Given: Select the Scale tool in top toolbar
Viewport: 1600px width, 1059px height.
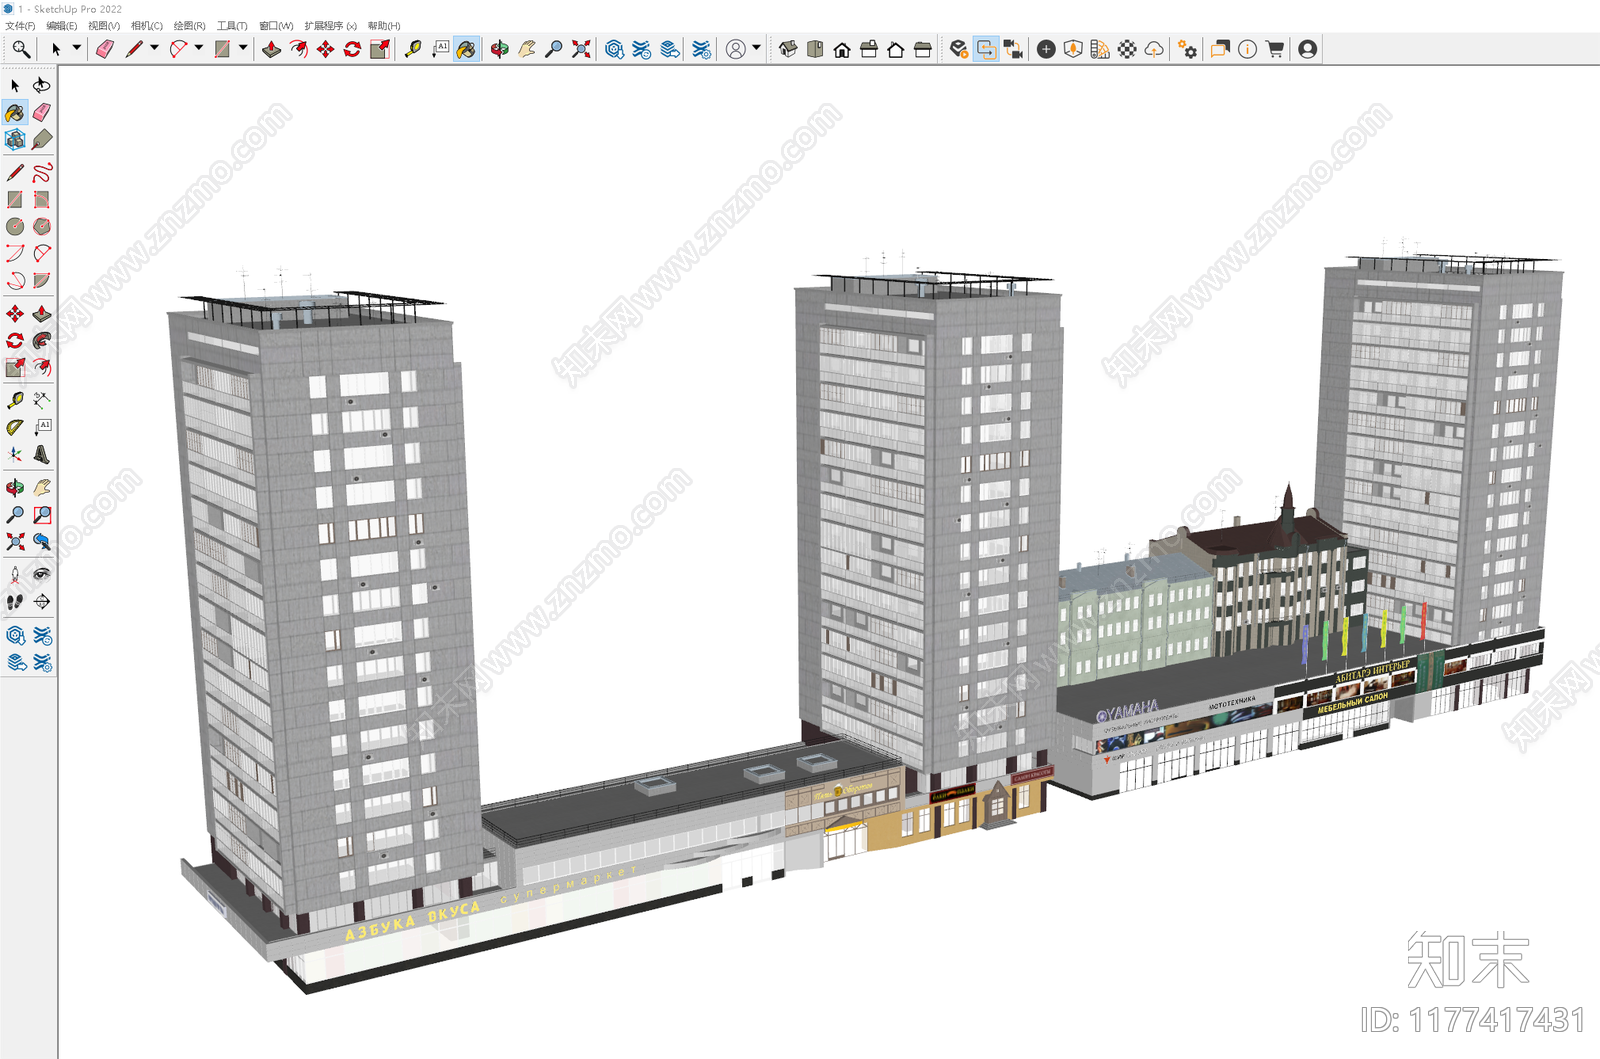Looking at the screenshot, I should point(379,49).
